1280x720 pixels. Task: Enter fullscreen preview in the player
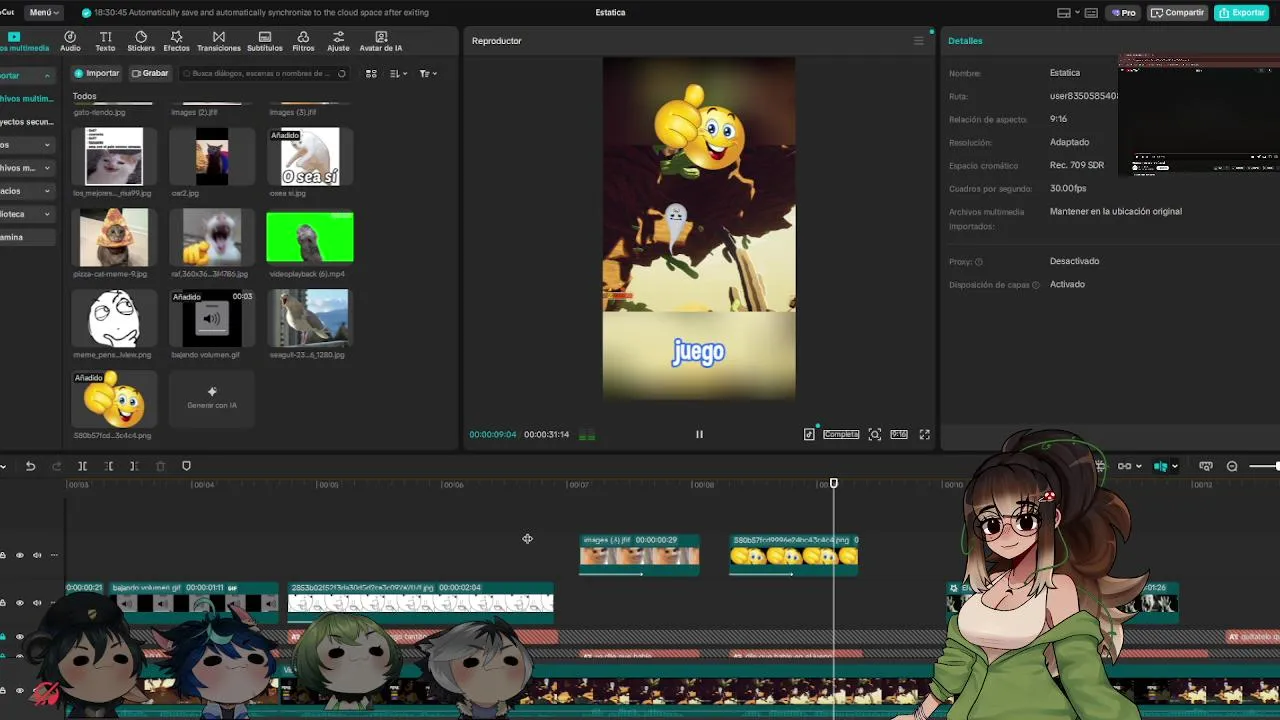pos(924,434)
